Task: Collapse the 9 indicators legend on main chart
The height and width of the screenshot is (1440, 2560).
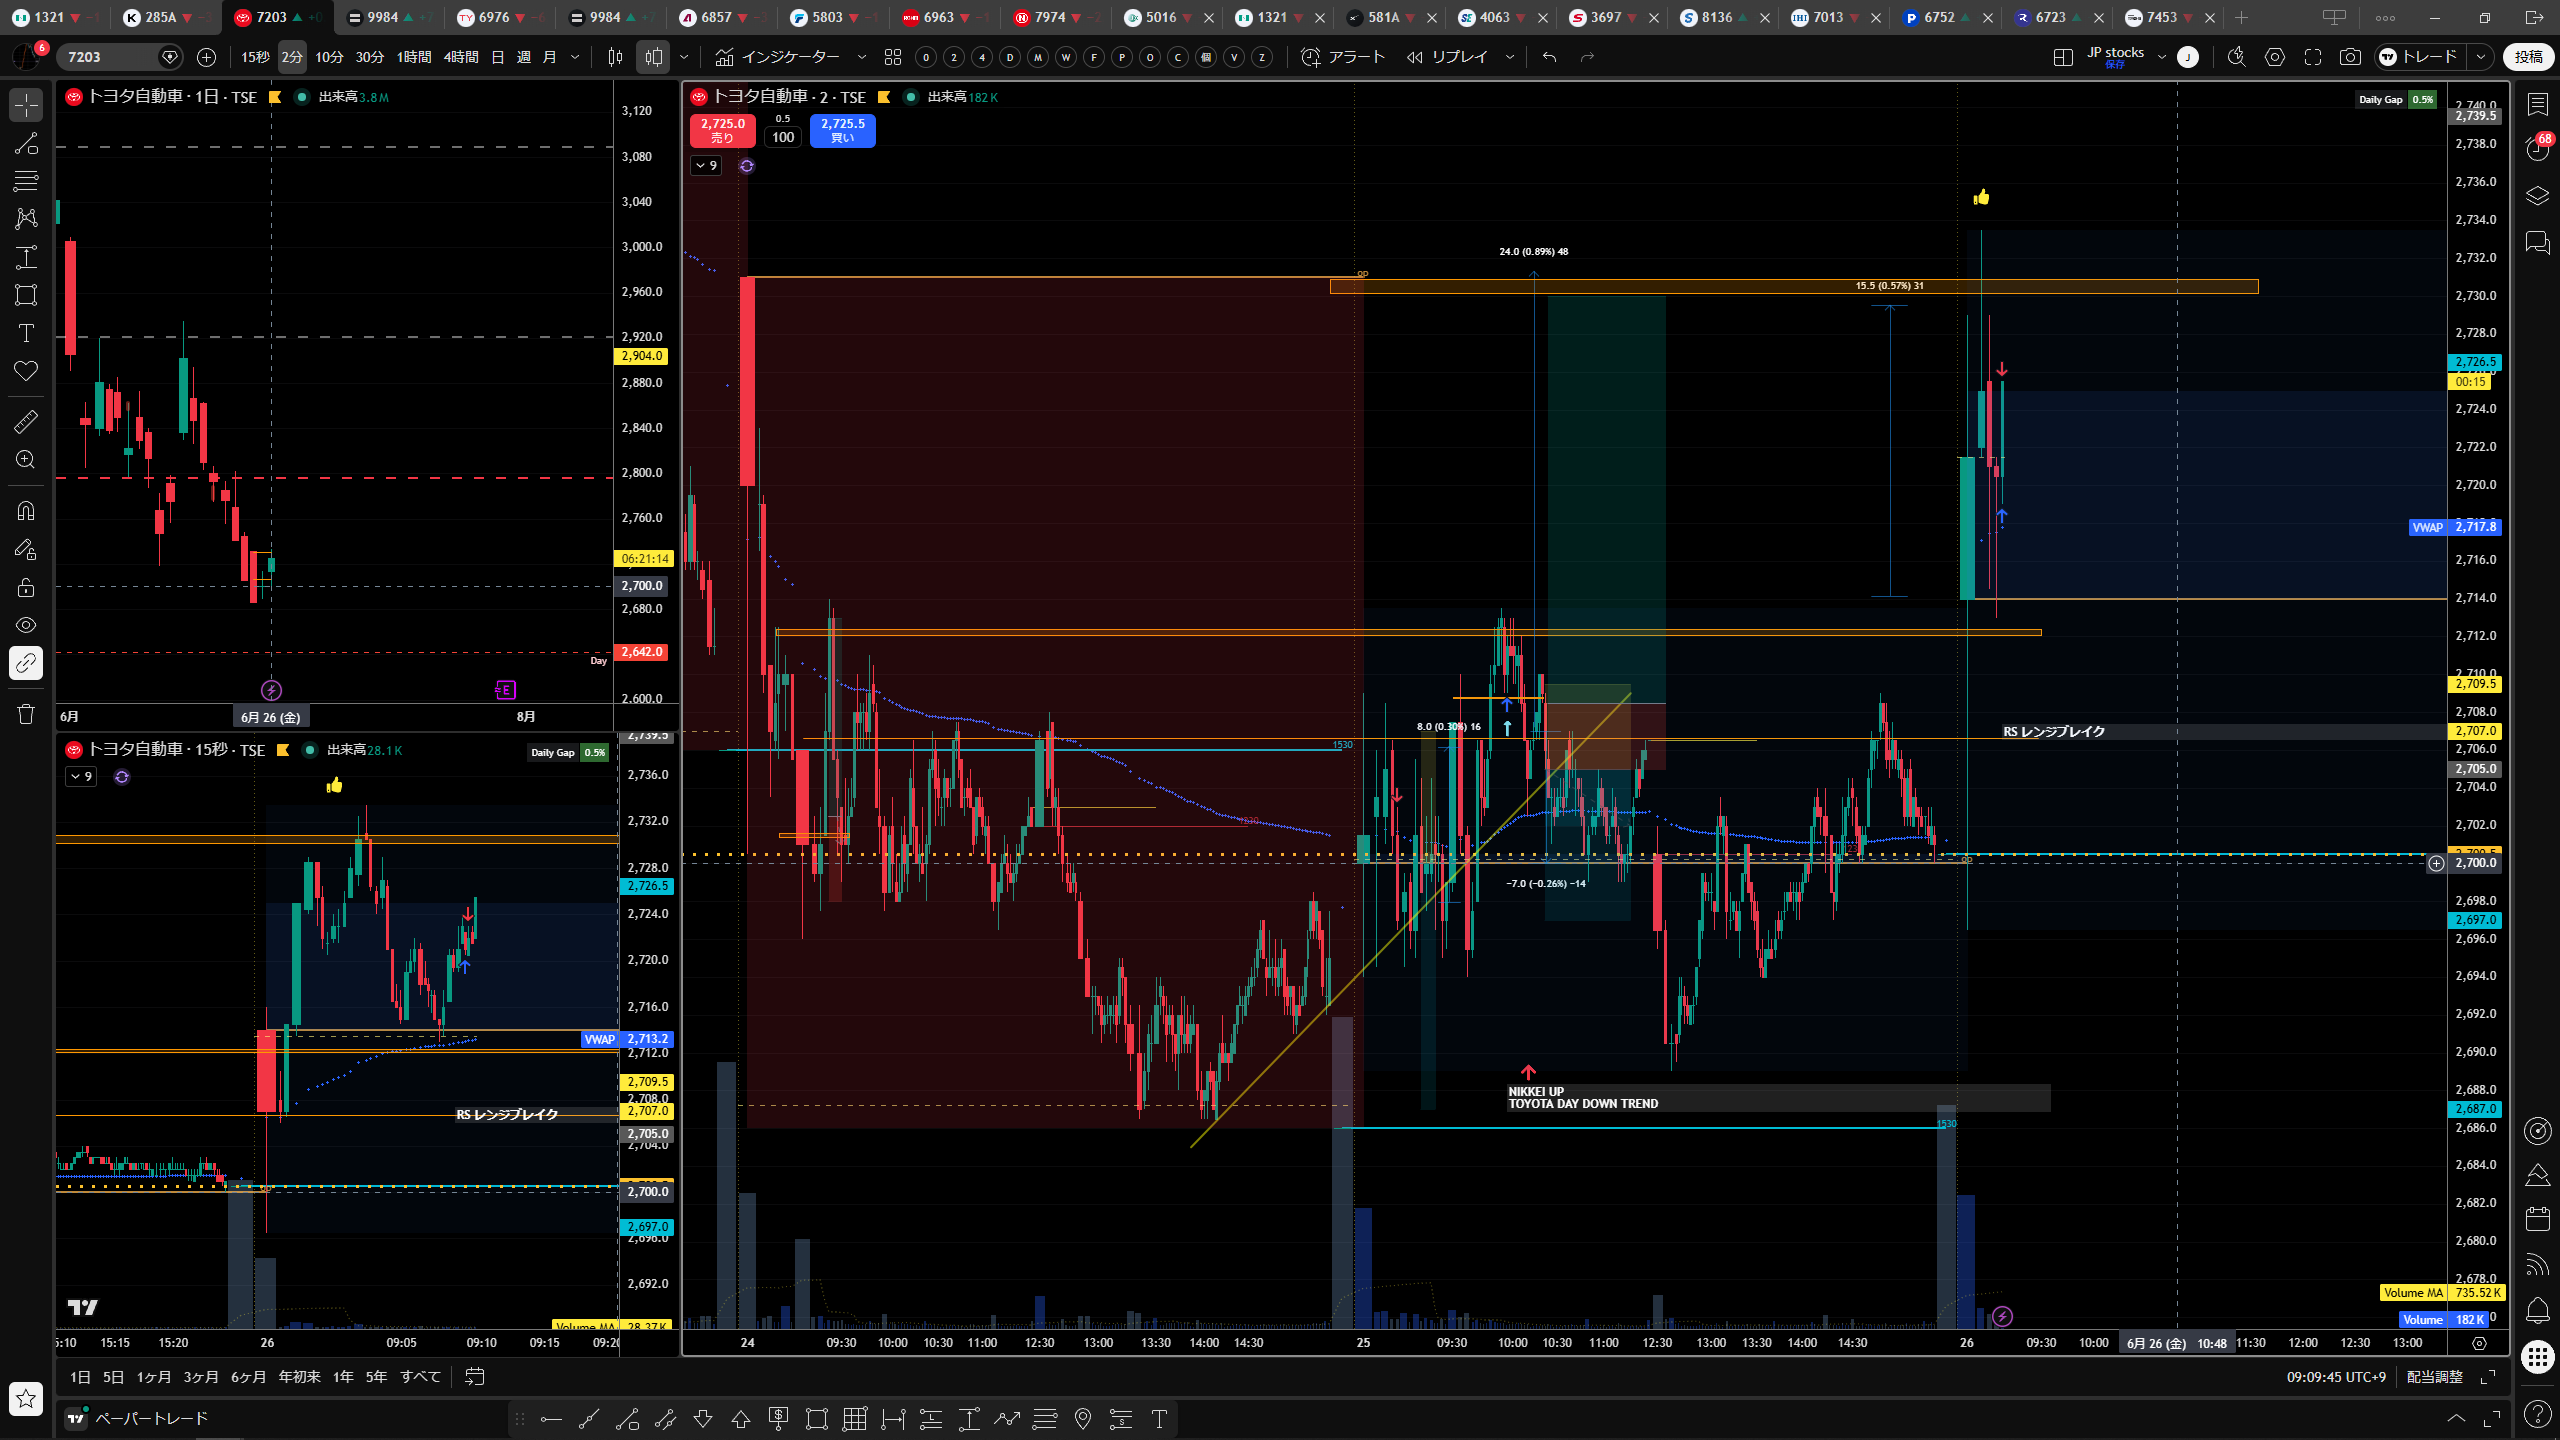Action: point(706,165)
